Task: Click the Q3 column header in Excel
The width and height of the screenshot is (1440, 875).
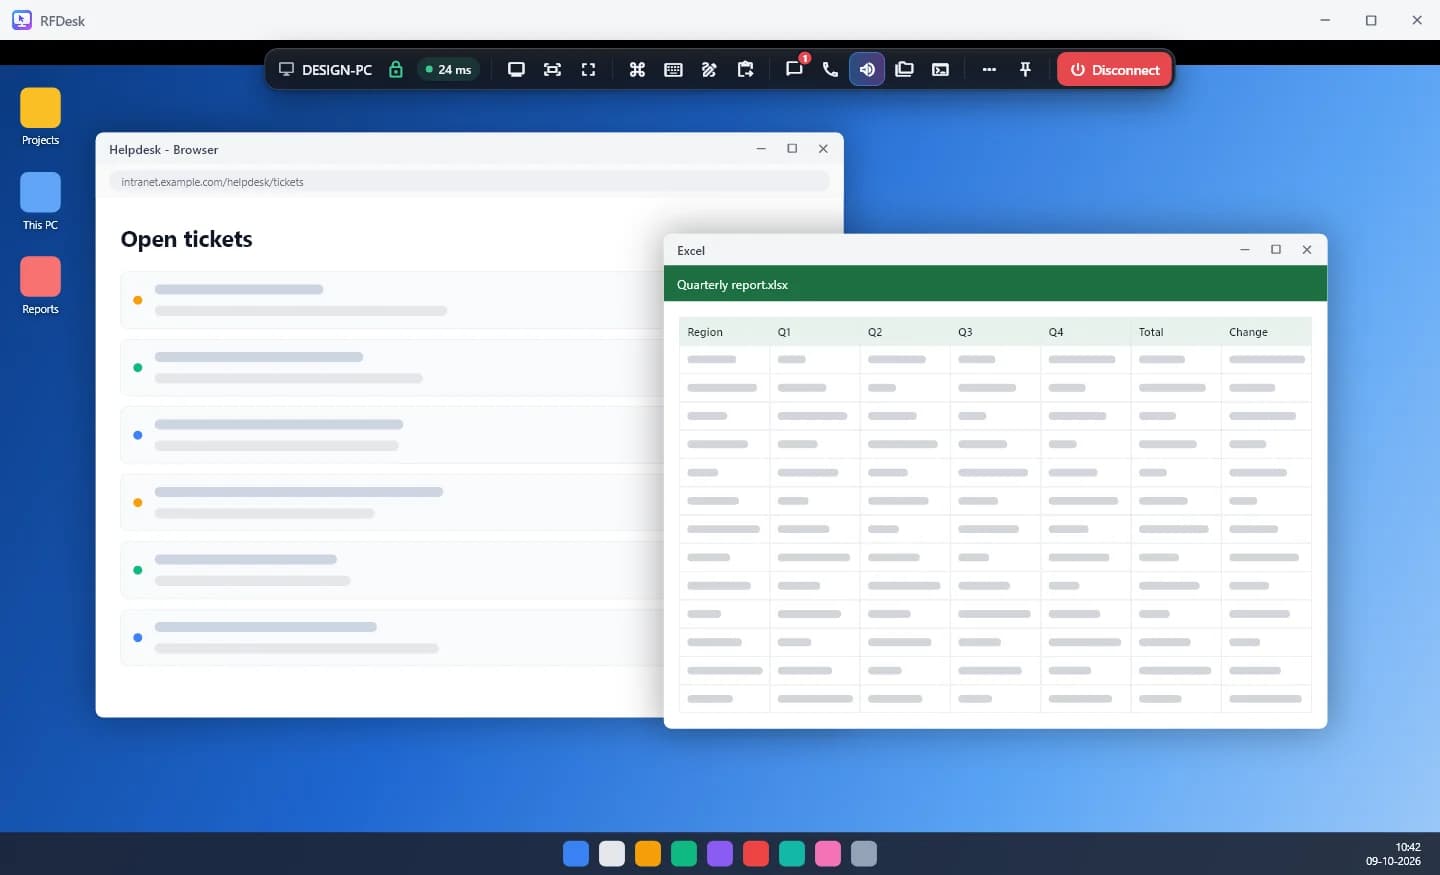Action: tap(994, 332)
